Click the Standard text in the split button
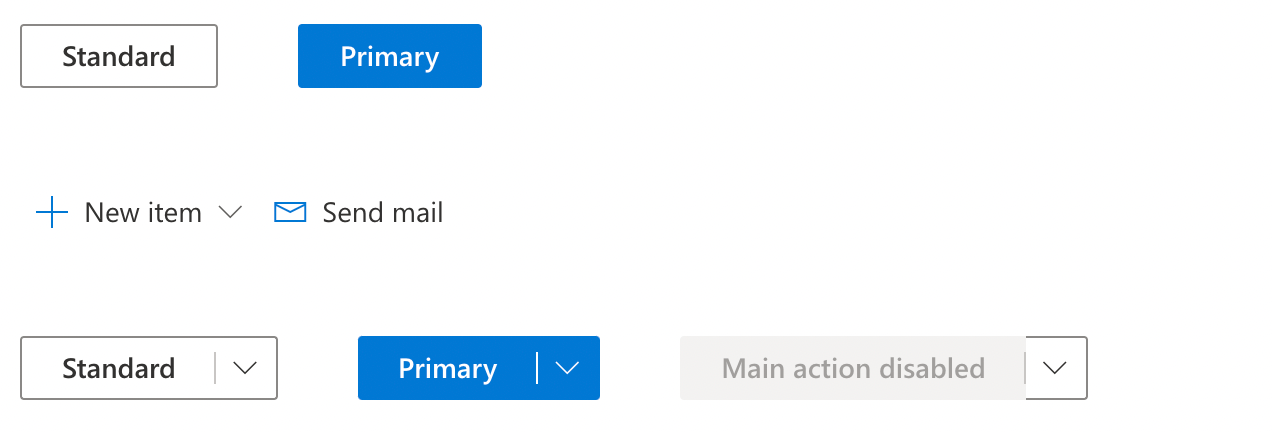 click(118, 369)
